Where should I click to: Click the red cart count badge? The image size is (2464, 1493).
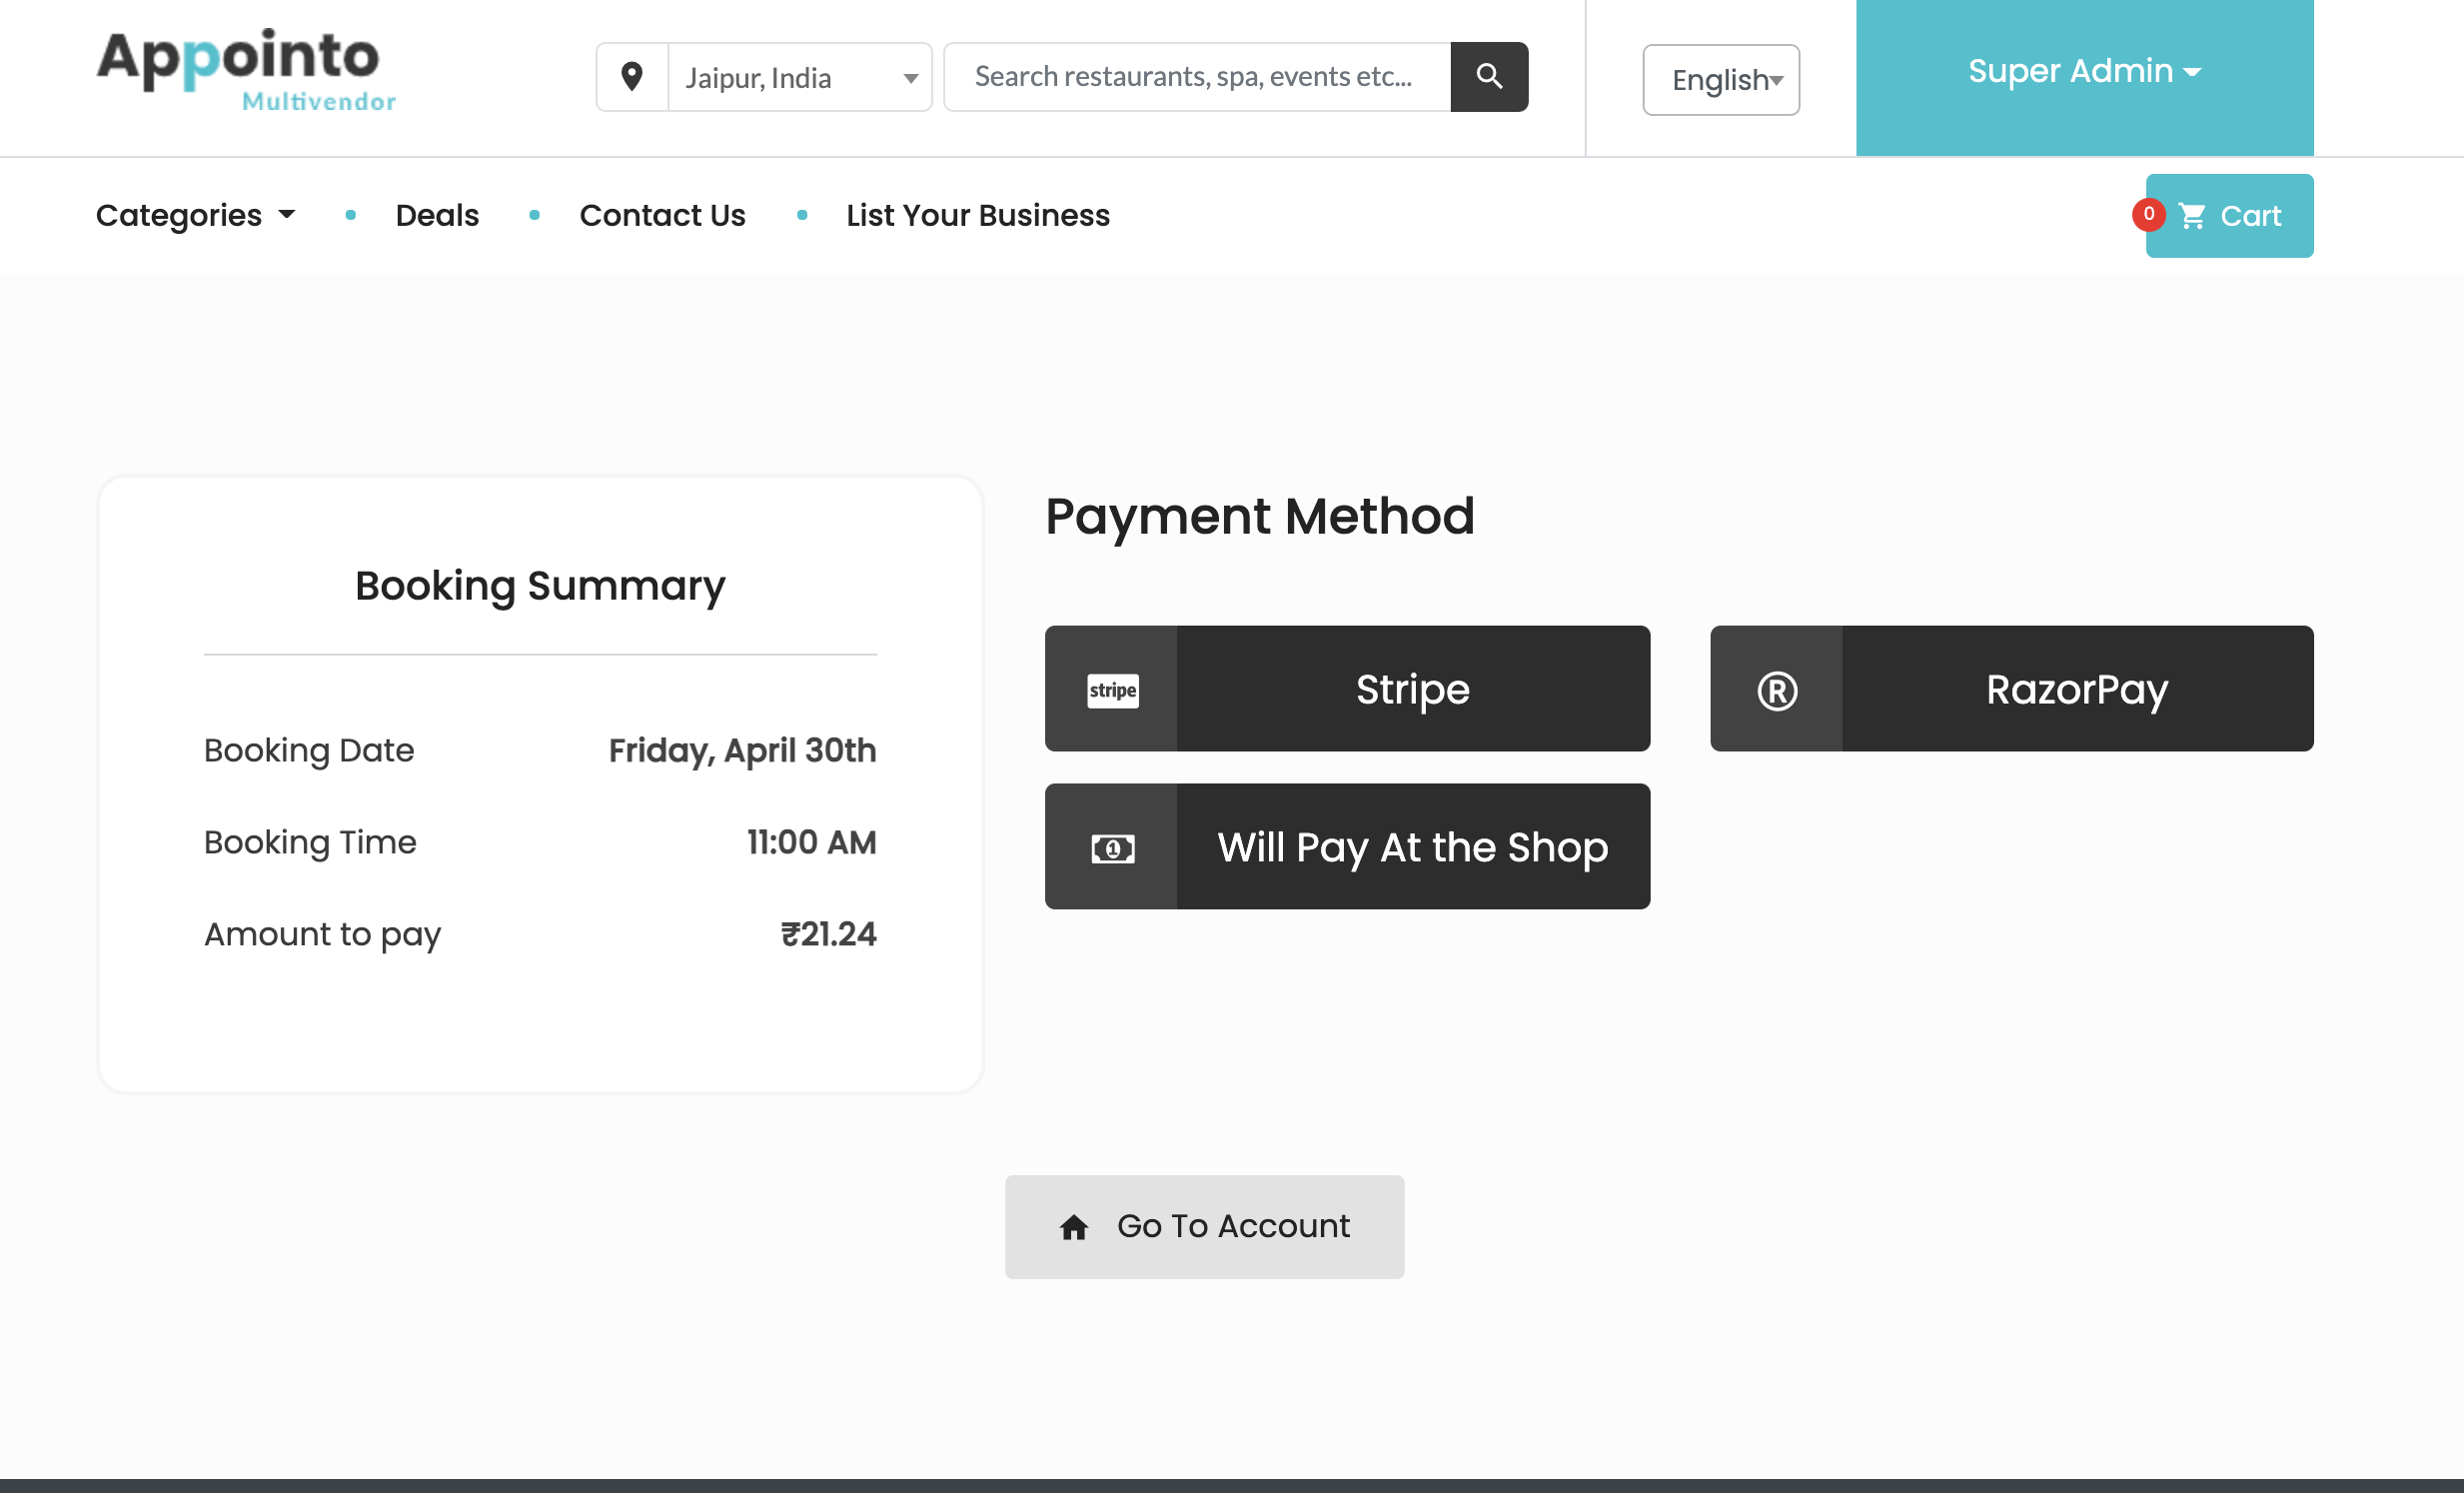pyautogui.click(x=2148, y=214)
